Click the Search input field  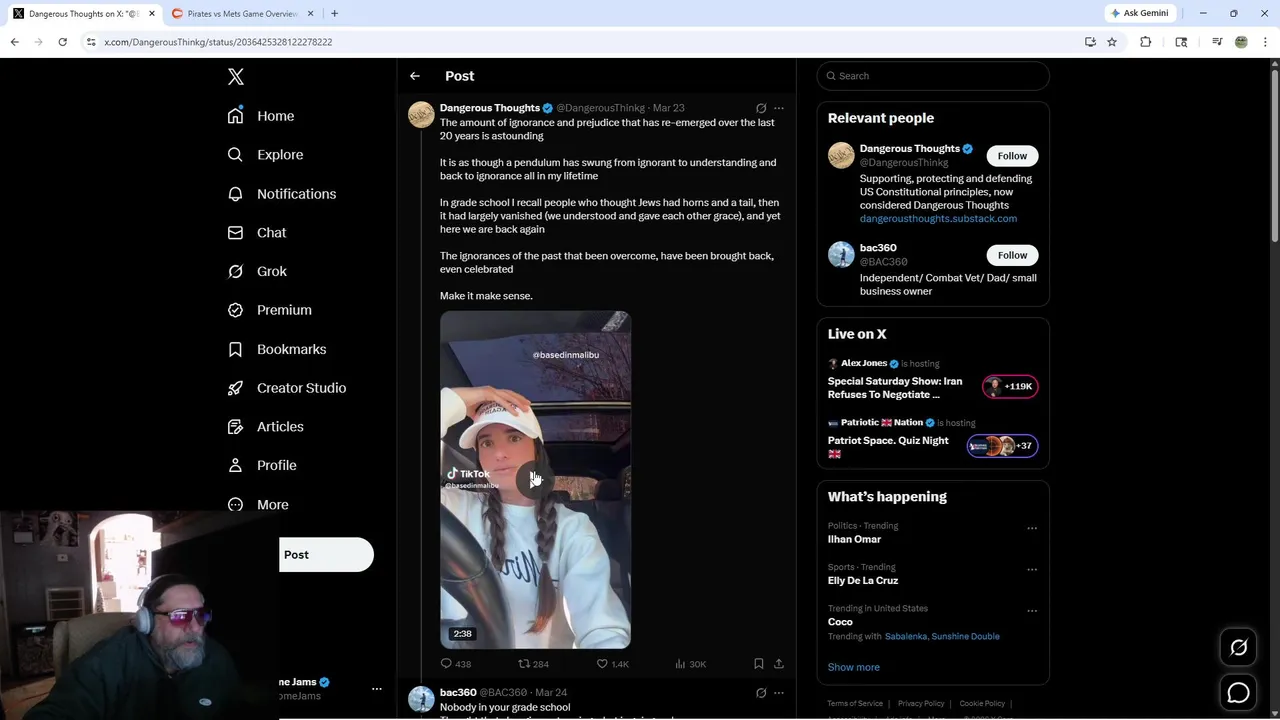pyautogui.click(x=933, y=76)
